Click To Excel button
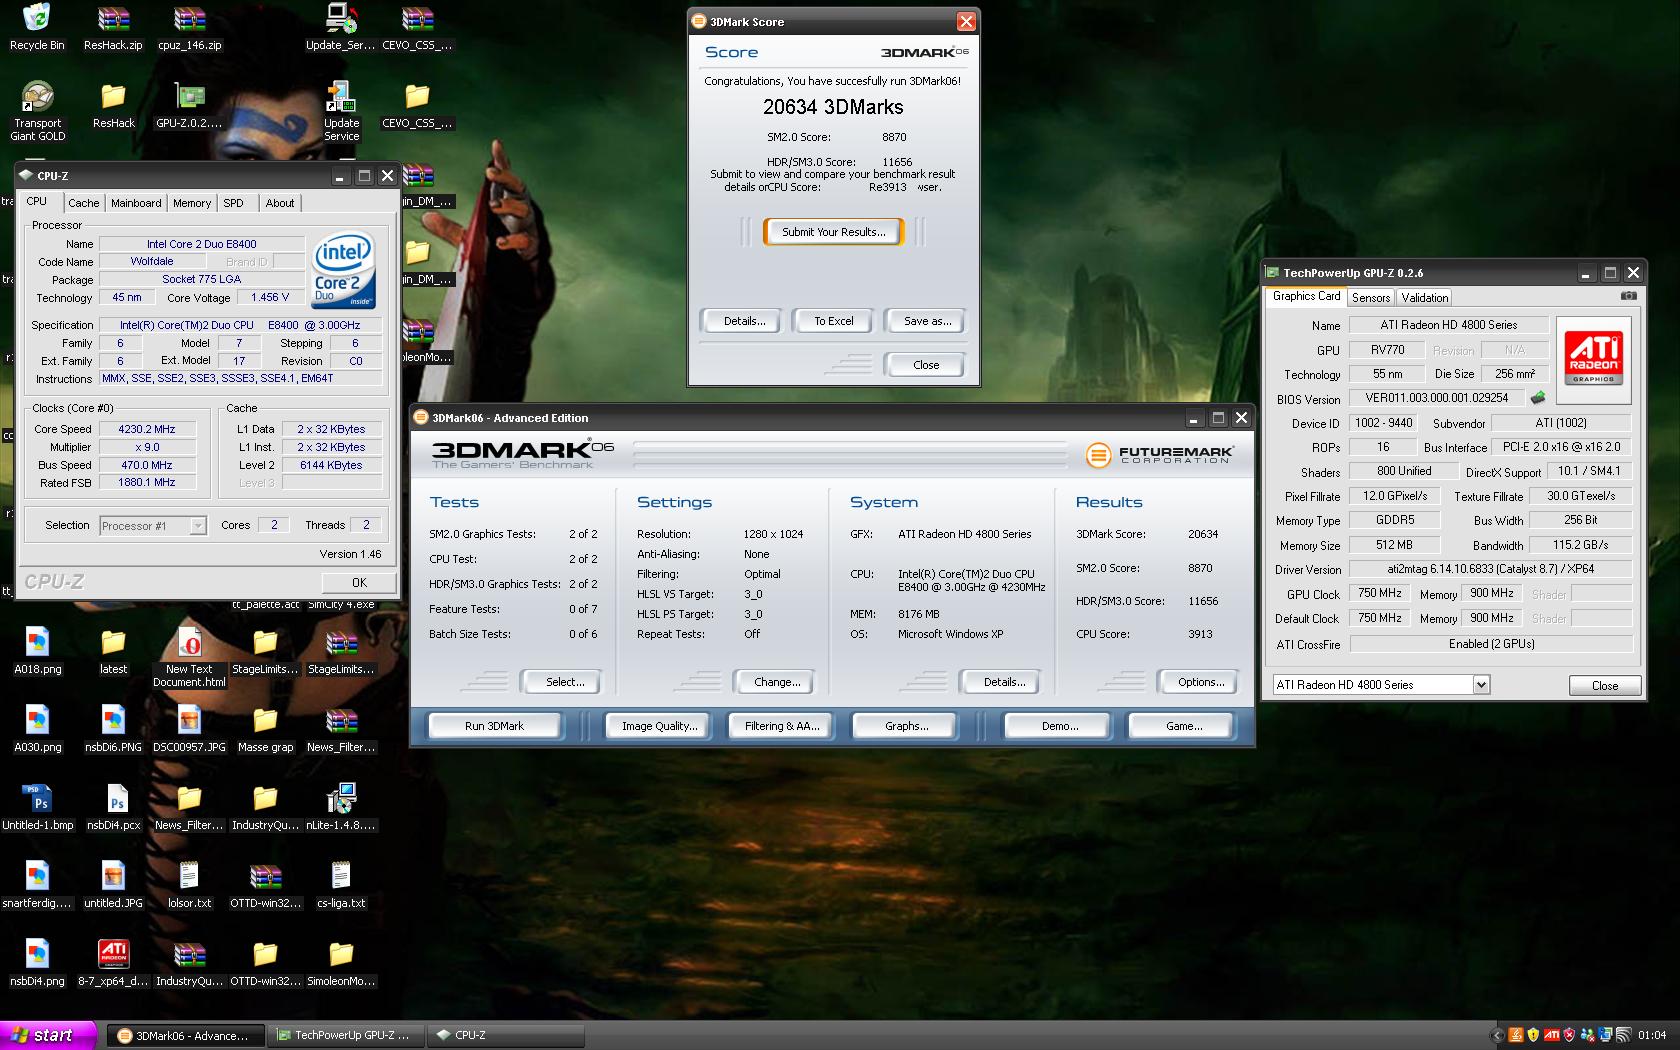The image size is (1680, 1050). pos(833,321)
